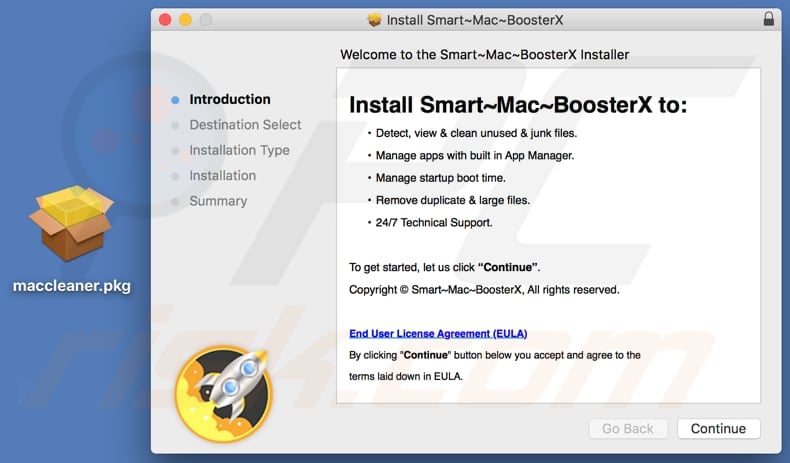Close the installer with the red button
This screenshot has height=463, width=790.
point(165,20)
